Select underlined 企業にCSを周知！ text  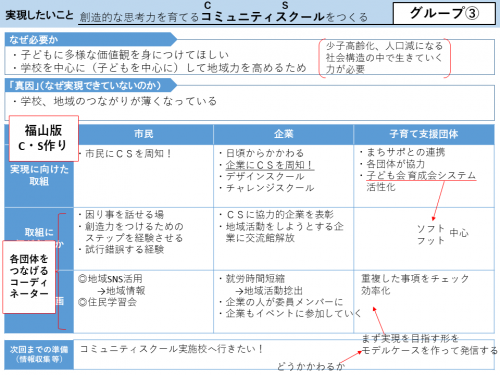(270, 165)
